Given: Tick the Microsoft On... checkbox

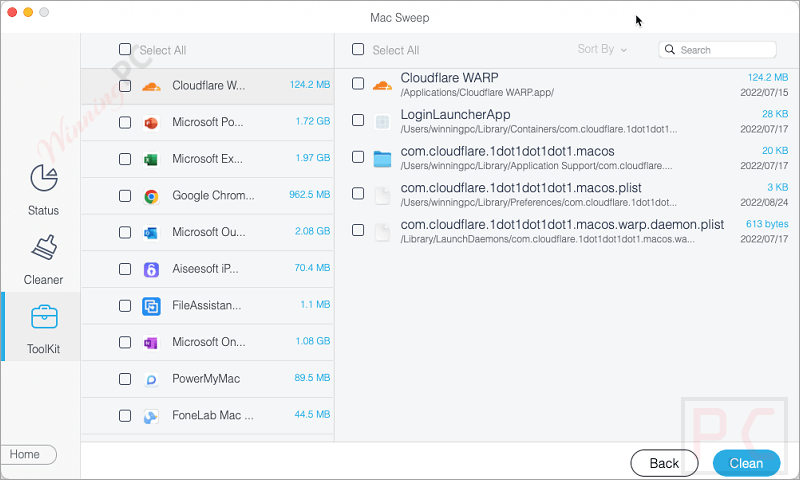Looking at the screenshot, I should (x=125, y=342).
